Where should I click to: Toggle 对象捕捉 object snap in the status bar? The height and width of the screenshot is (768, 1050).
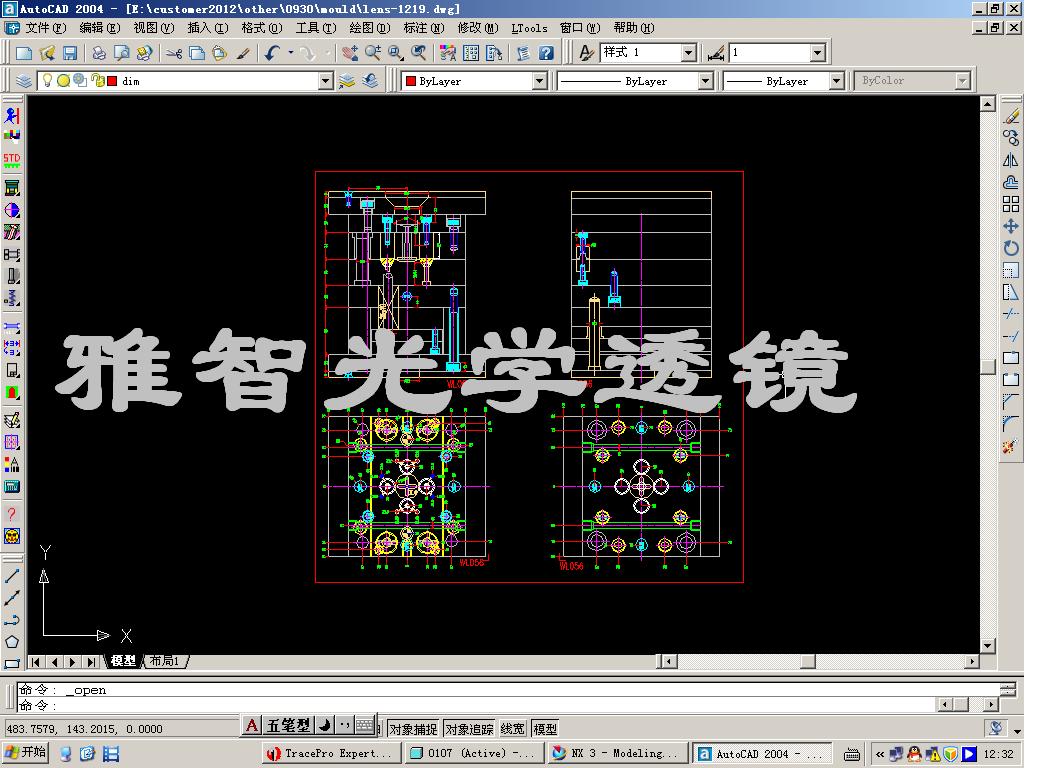[x=413, y=728]
